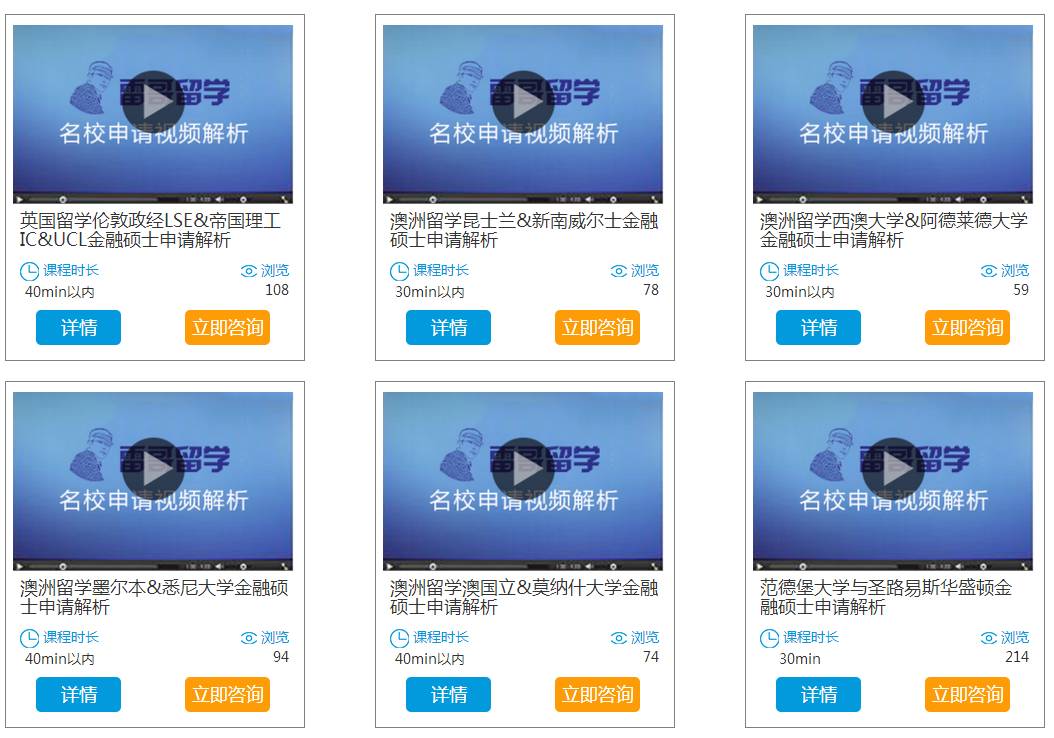Open 详情 for 西澳大学&阿德莱德大学 course

pos(818,327)
